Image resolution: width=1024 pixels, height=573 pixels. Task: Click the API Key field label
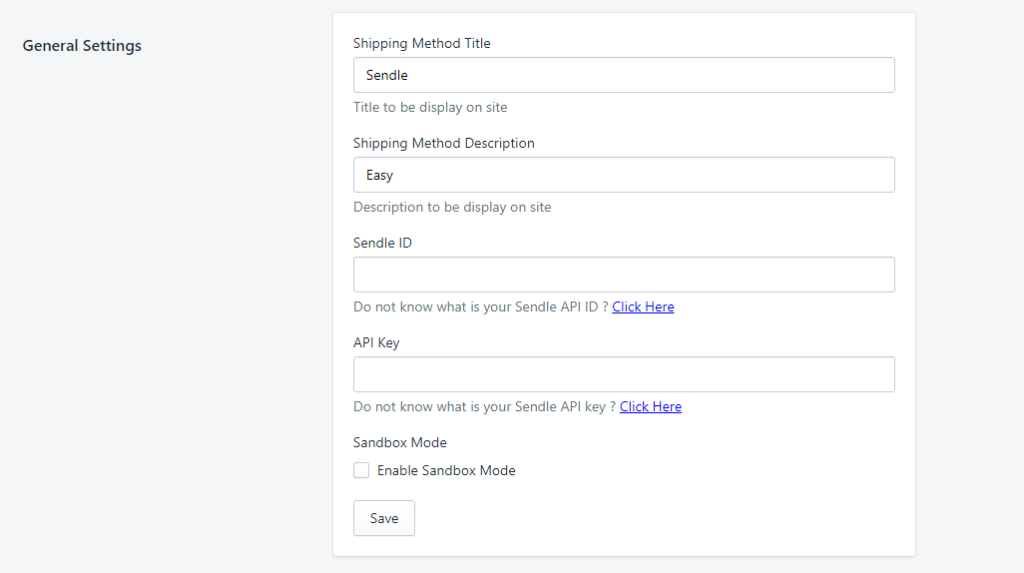point(376,343)
